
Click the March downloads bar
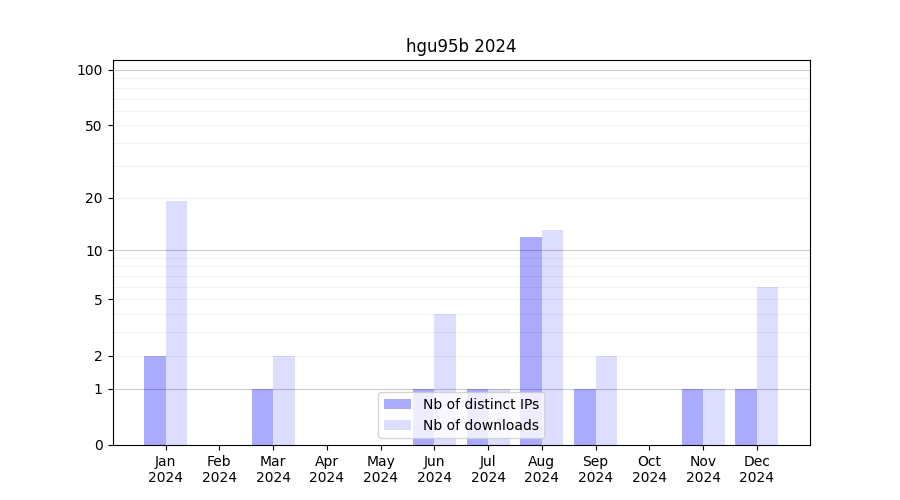click(284, 400)
